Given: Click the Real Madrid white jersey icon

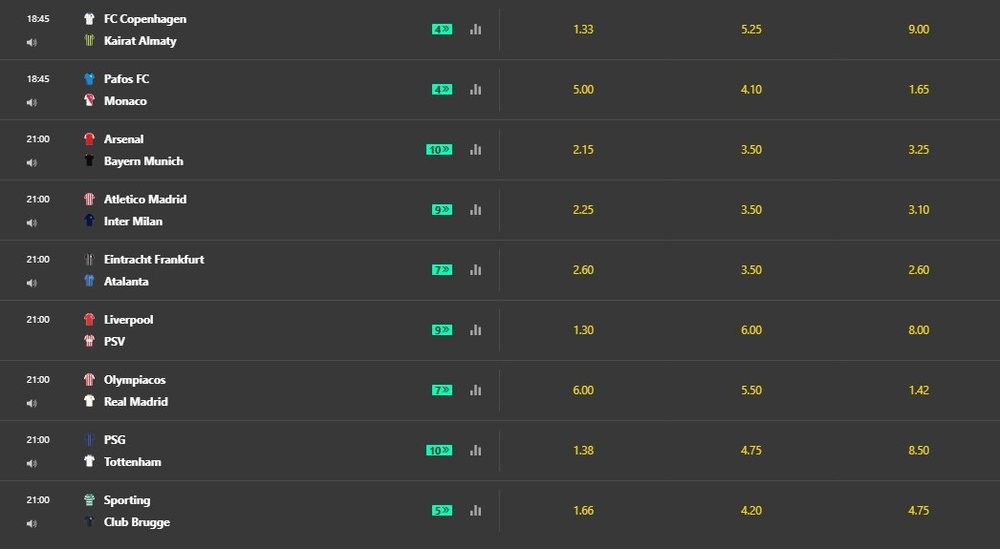Looking at the screenshot, I should pyautogui.click(x=89, y=402).
